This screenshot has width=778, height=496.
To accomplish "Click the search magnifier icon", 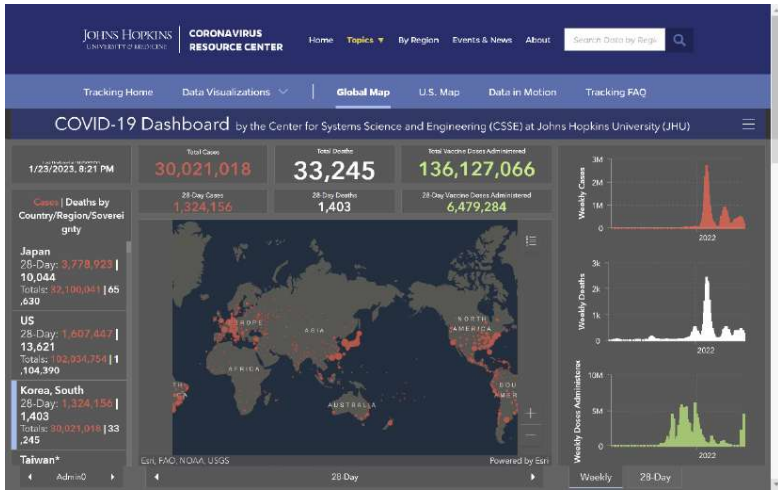I will tap(679, 40).
